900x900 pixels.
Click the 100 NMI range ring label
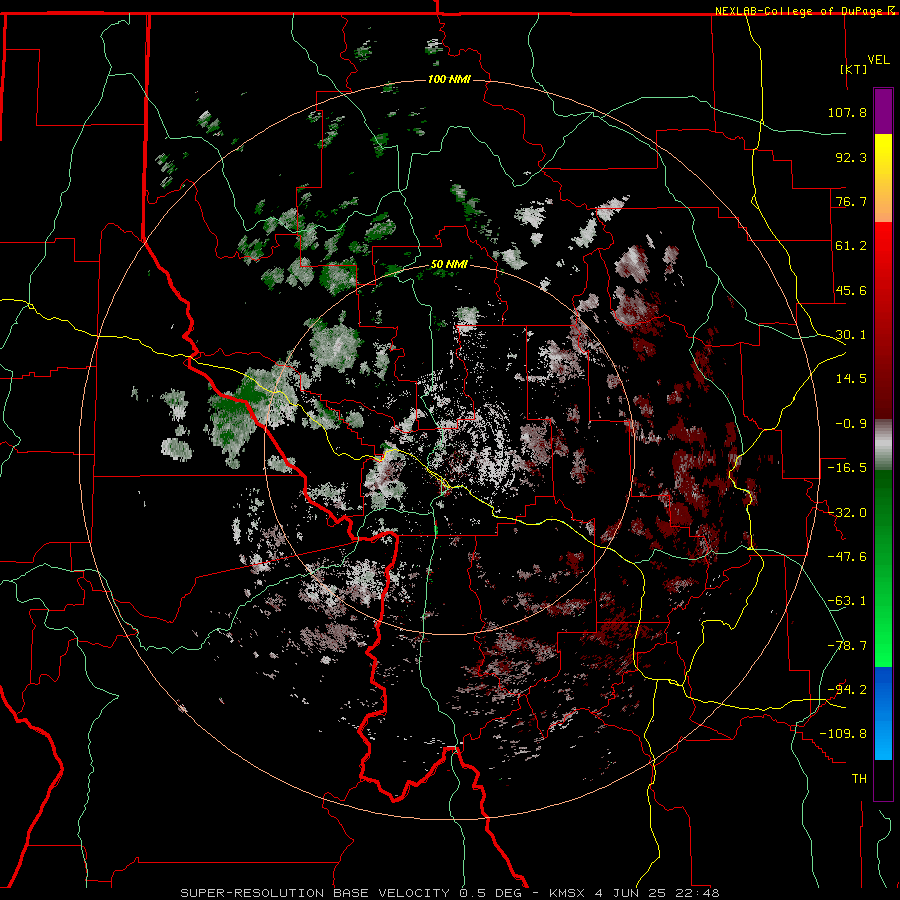pos(449,79)
